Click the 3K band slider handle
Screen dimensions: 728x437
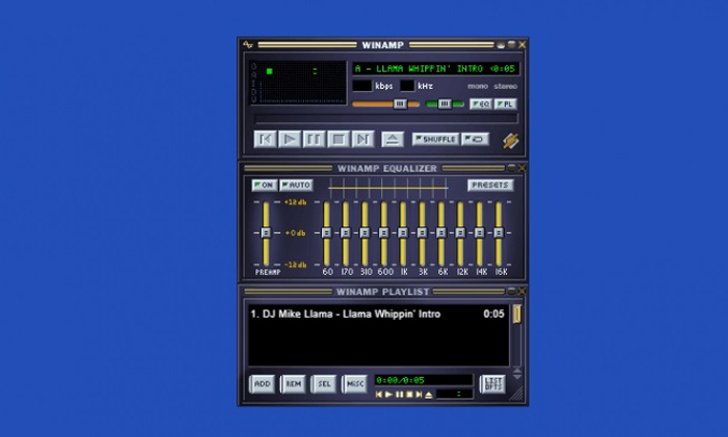(422, 232)
